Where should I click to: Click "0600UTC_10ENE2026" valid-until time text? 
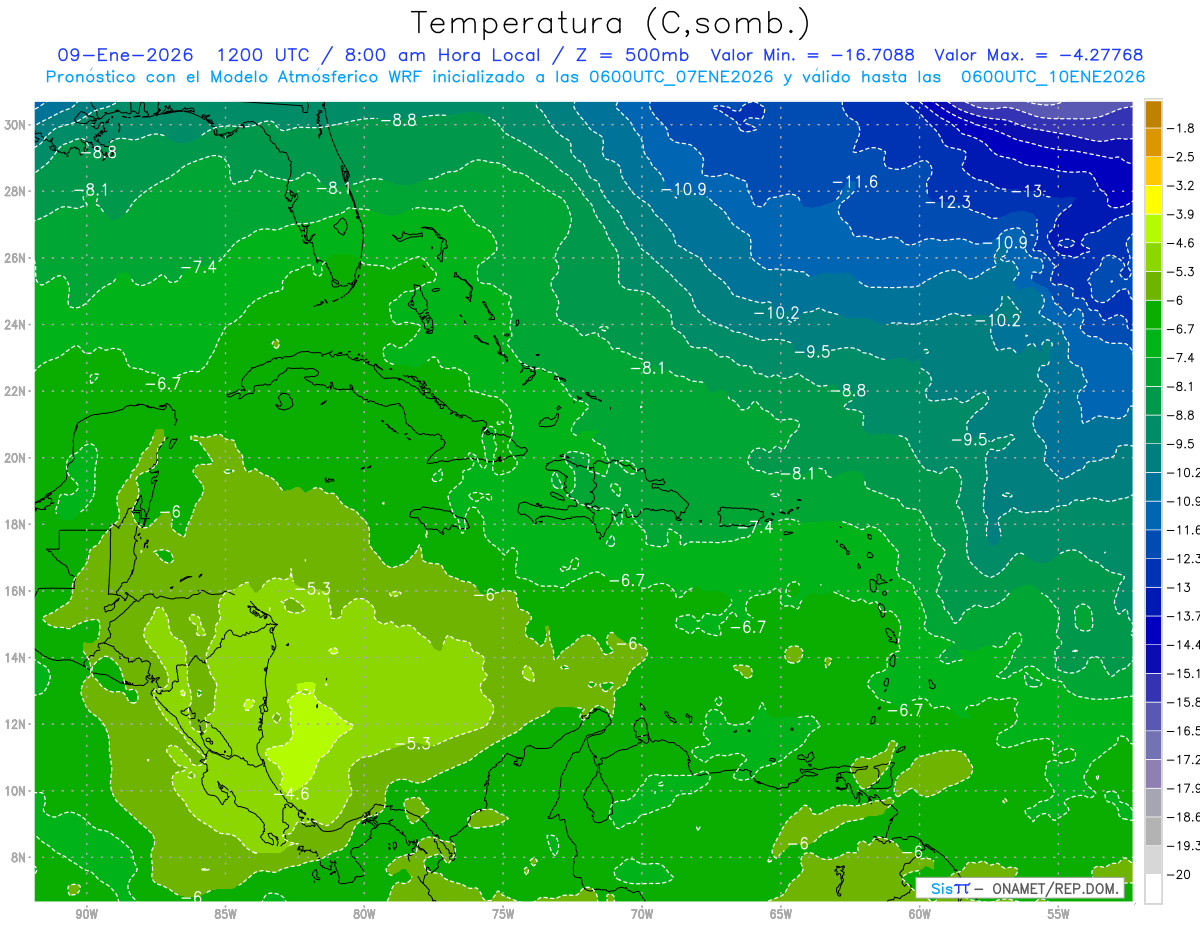(x=1053, y=76)
